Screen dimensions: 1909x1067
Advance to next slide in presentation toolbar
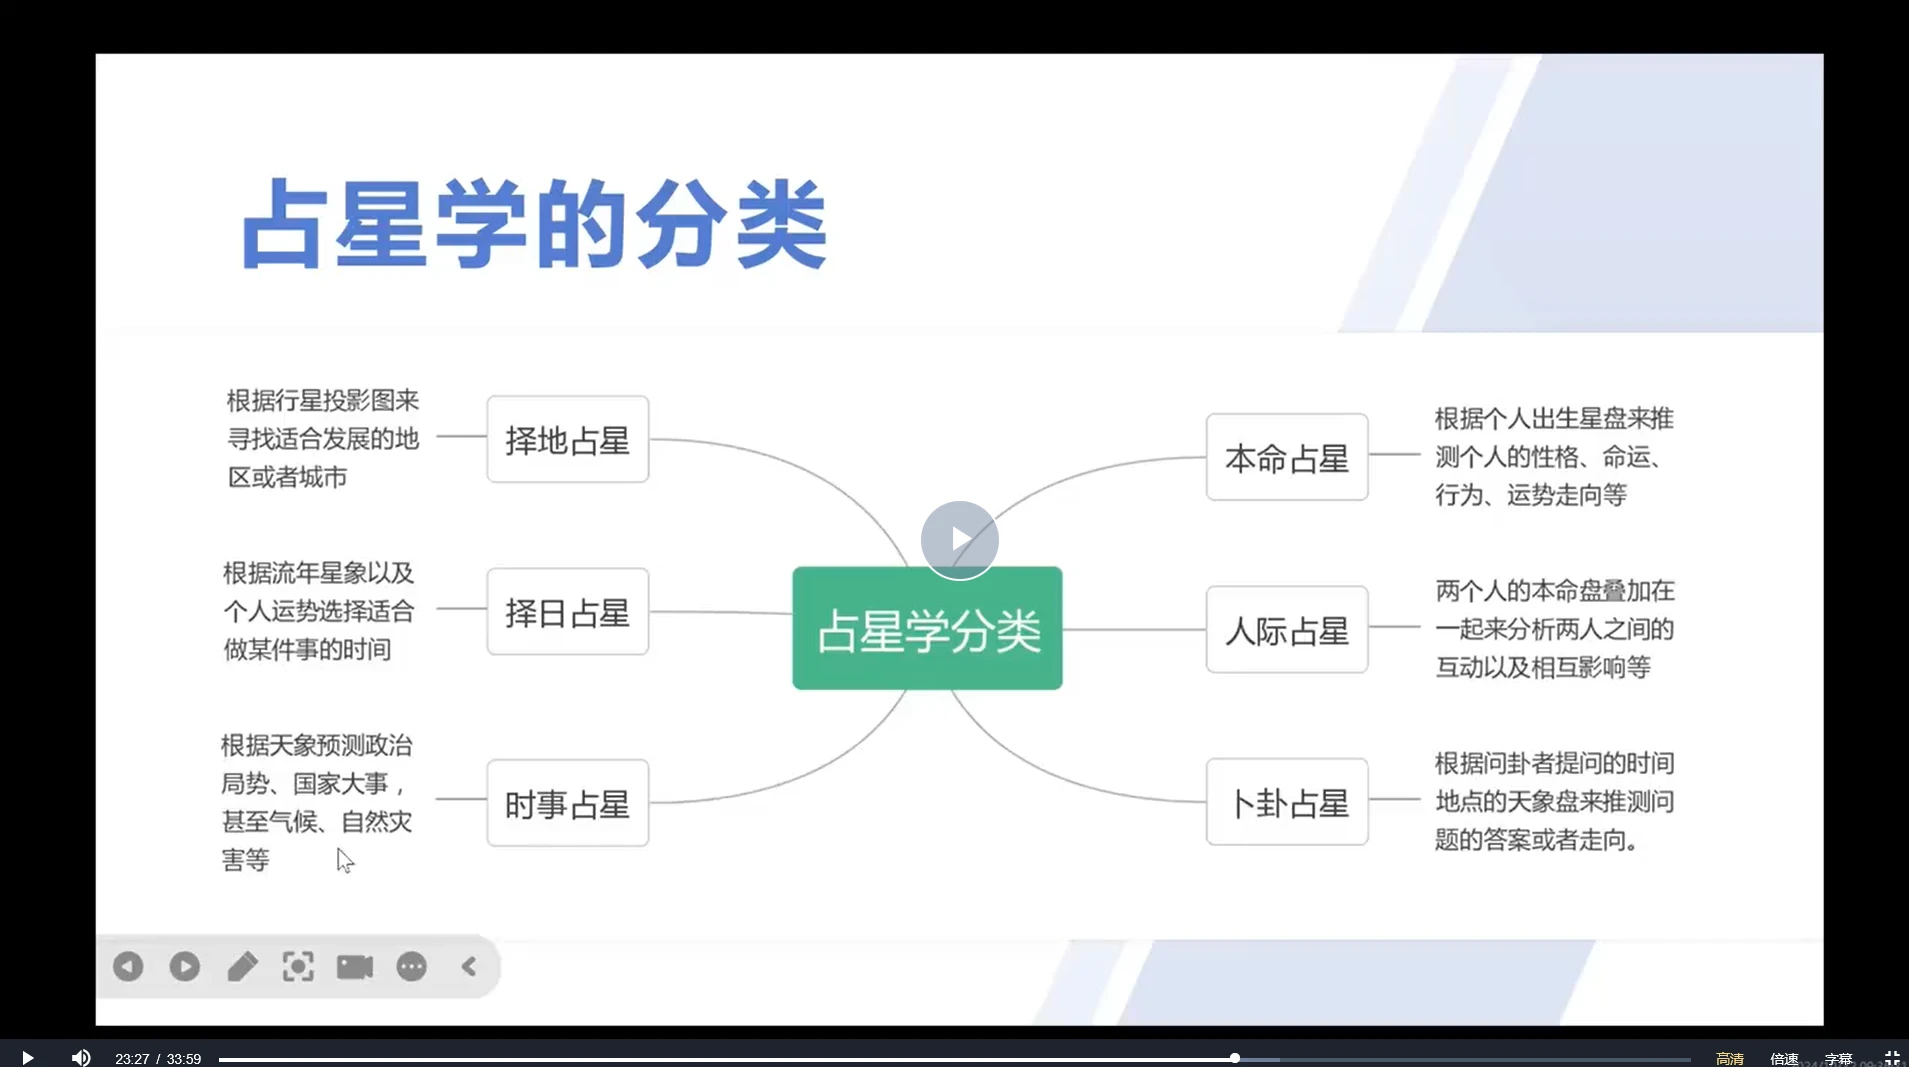coord(184,966)
